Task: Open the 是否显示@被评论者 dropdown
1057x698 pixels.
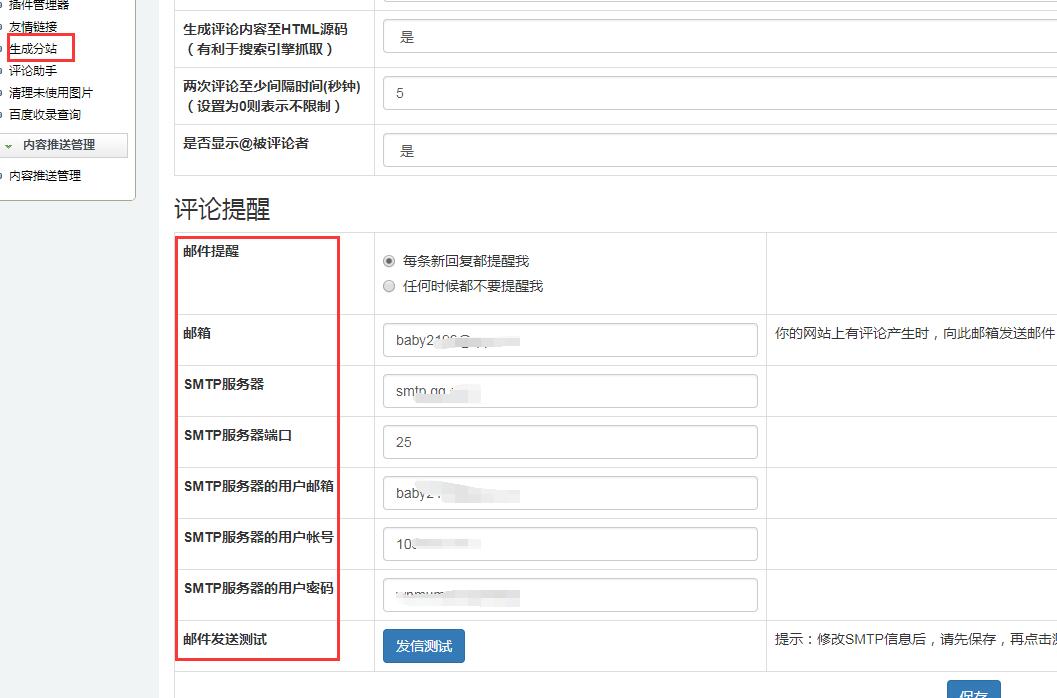Action: click(720, 150)
